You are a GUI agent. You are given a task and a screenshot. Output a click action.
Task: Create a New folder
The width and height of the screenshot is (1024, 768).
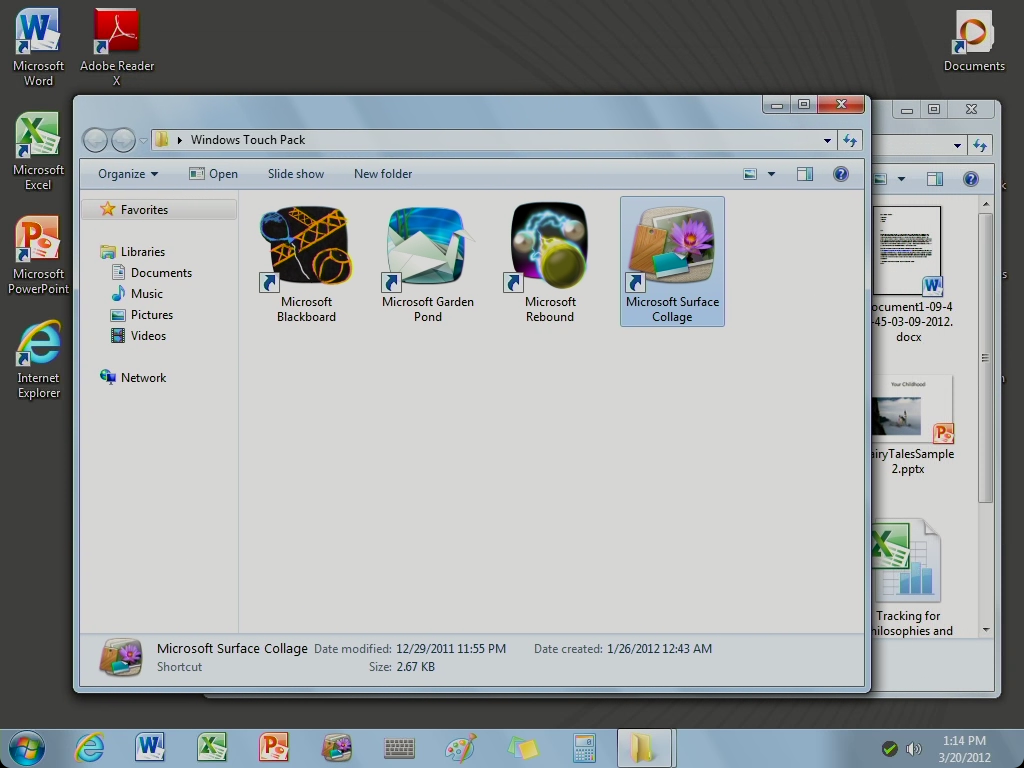coord(383,174)
